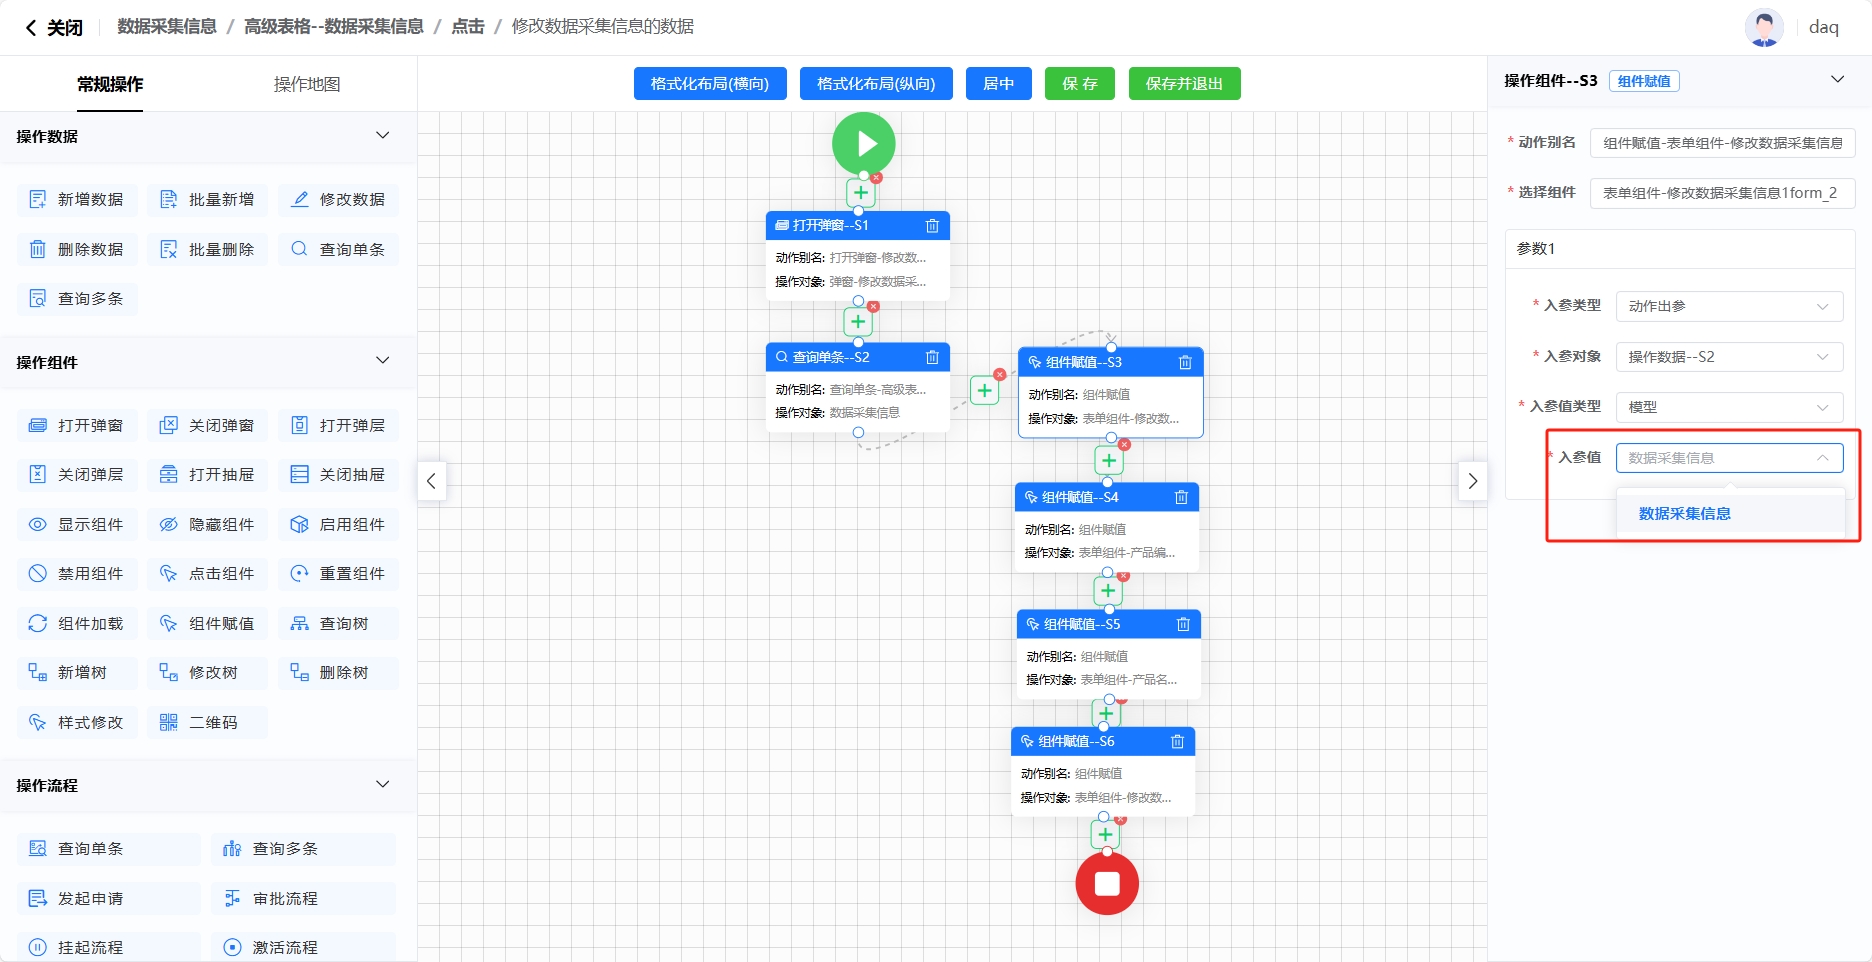
Task: Click the user avatar icon
Action: 1764,27
